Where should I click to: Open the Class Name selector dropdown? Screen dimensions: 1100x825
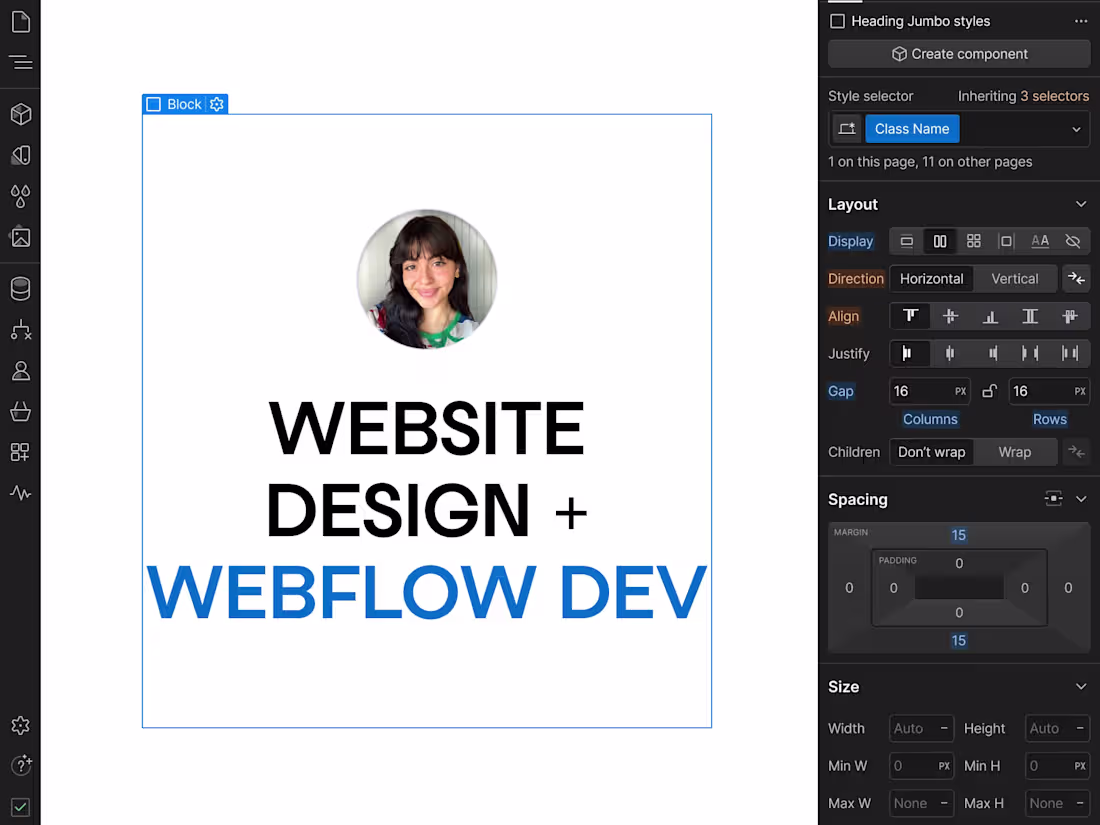1076,128
